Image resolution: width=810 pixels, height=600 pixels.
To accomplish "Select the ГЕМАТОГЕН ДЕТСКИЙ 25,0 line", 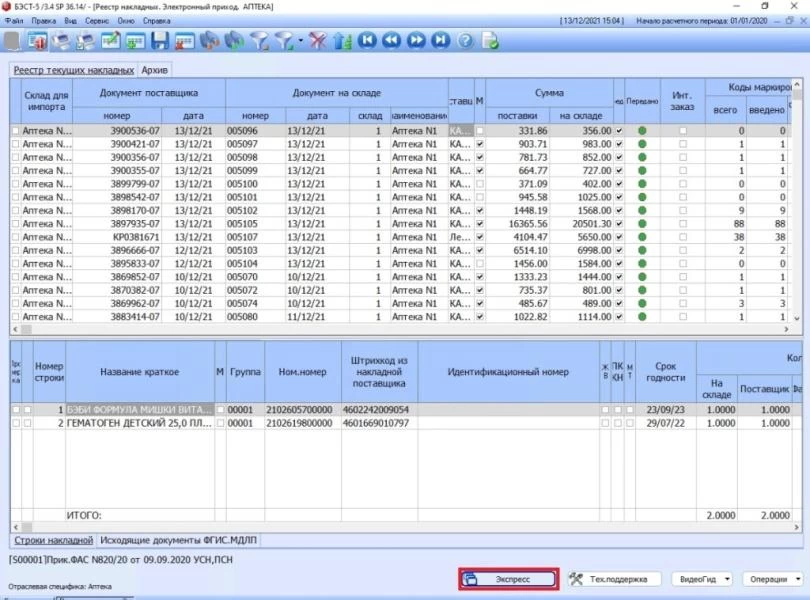I will 139,423.
